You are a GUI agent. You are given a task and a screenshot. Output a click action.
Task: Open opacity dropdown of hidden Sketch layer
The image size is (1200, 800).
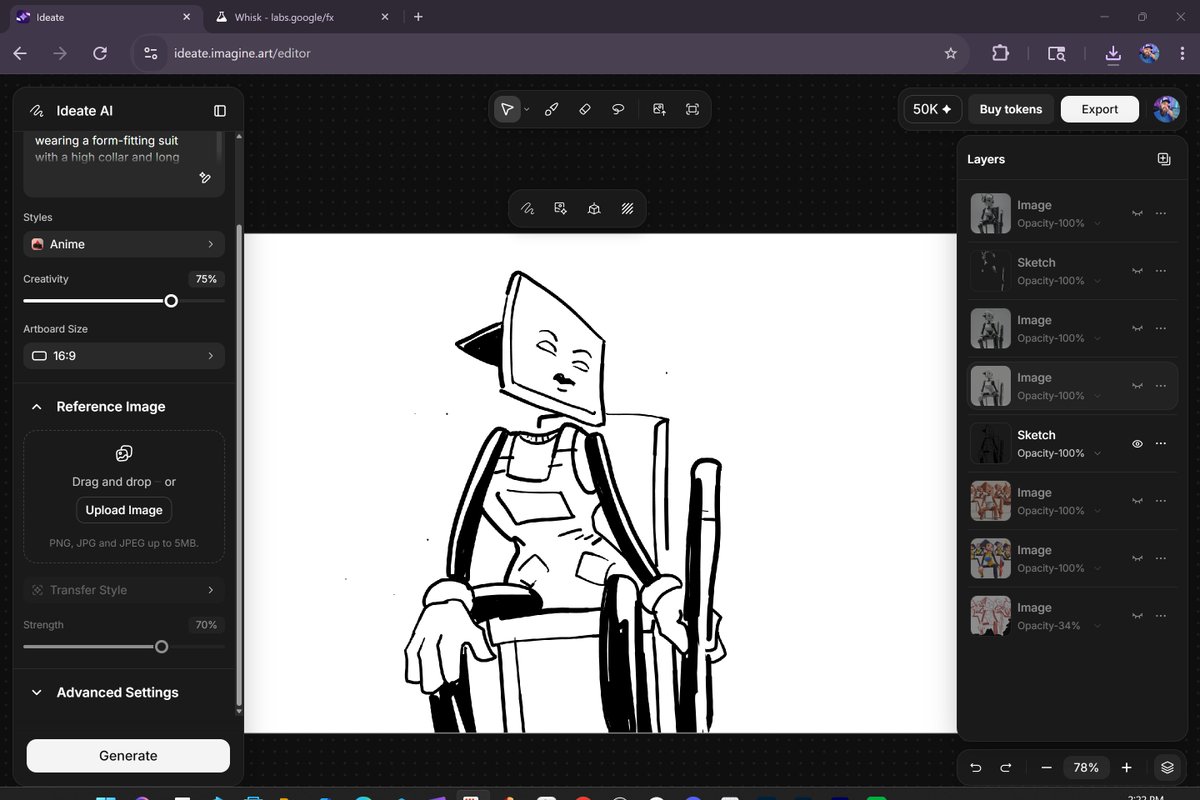click(x=1097, y=281)
